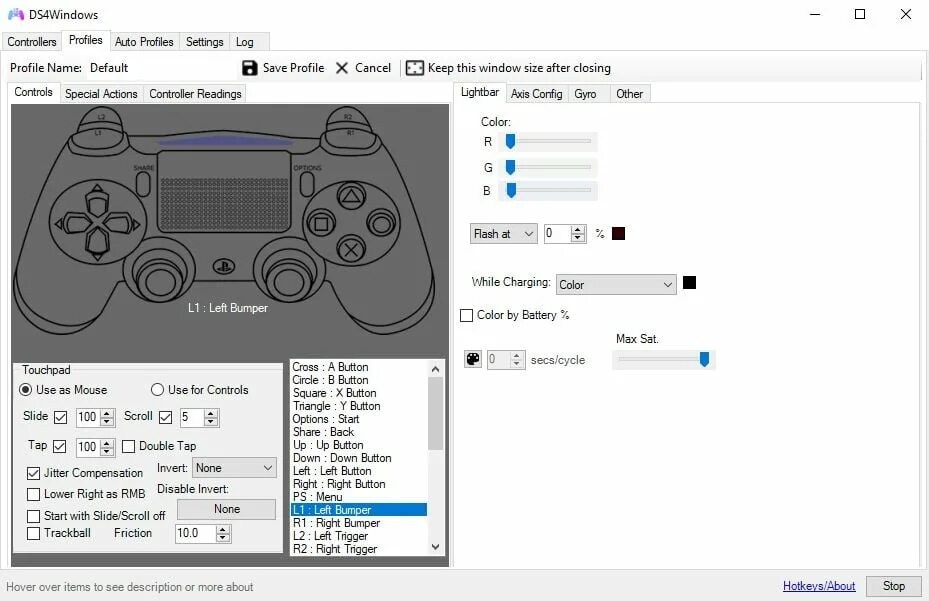The height and width of the screenshot is (601, 929).
Task: Click the Square button on controller image
Action: pyautogui.click(x=322, y=224)
